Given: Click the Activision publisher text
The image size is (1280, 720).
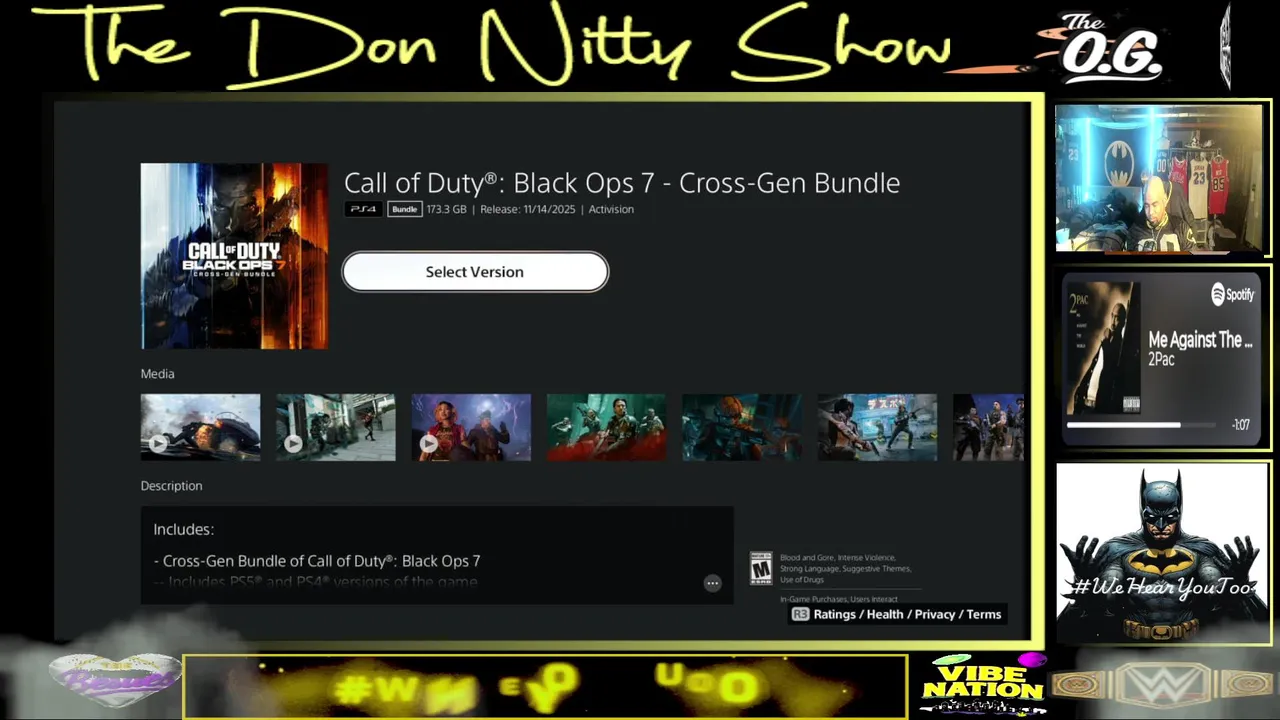Looking at the screenshot, I should pos(611,209).
